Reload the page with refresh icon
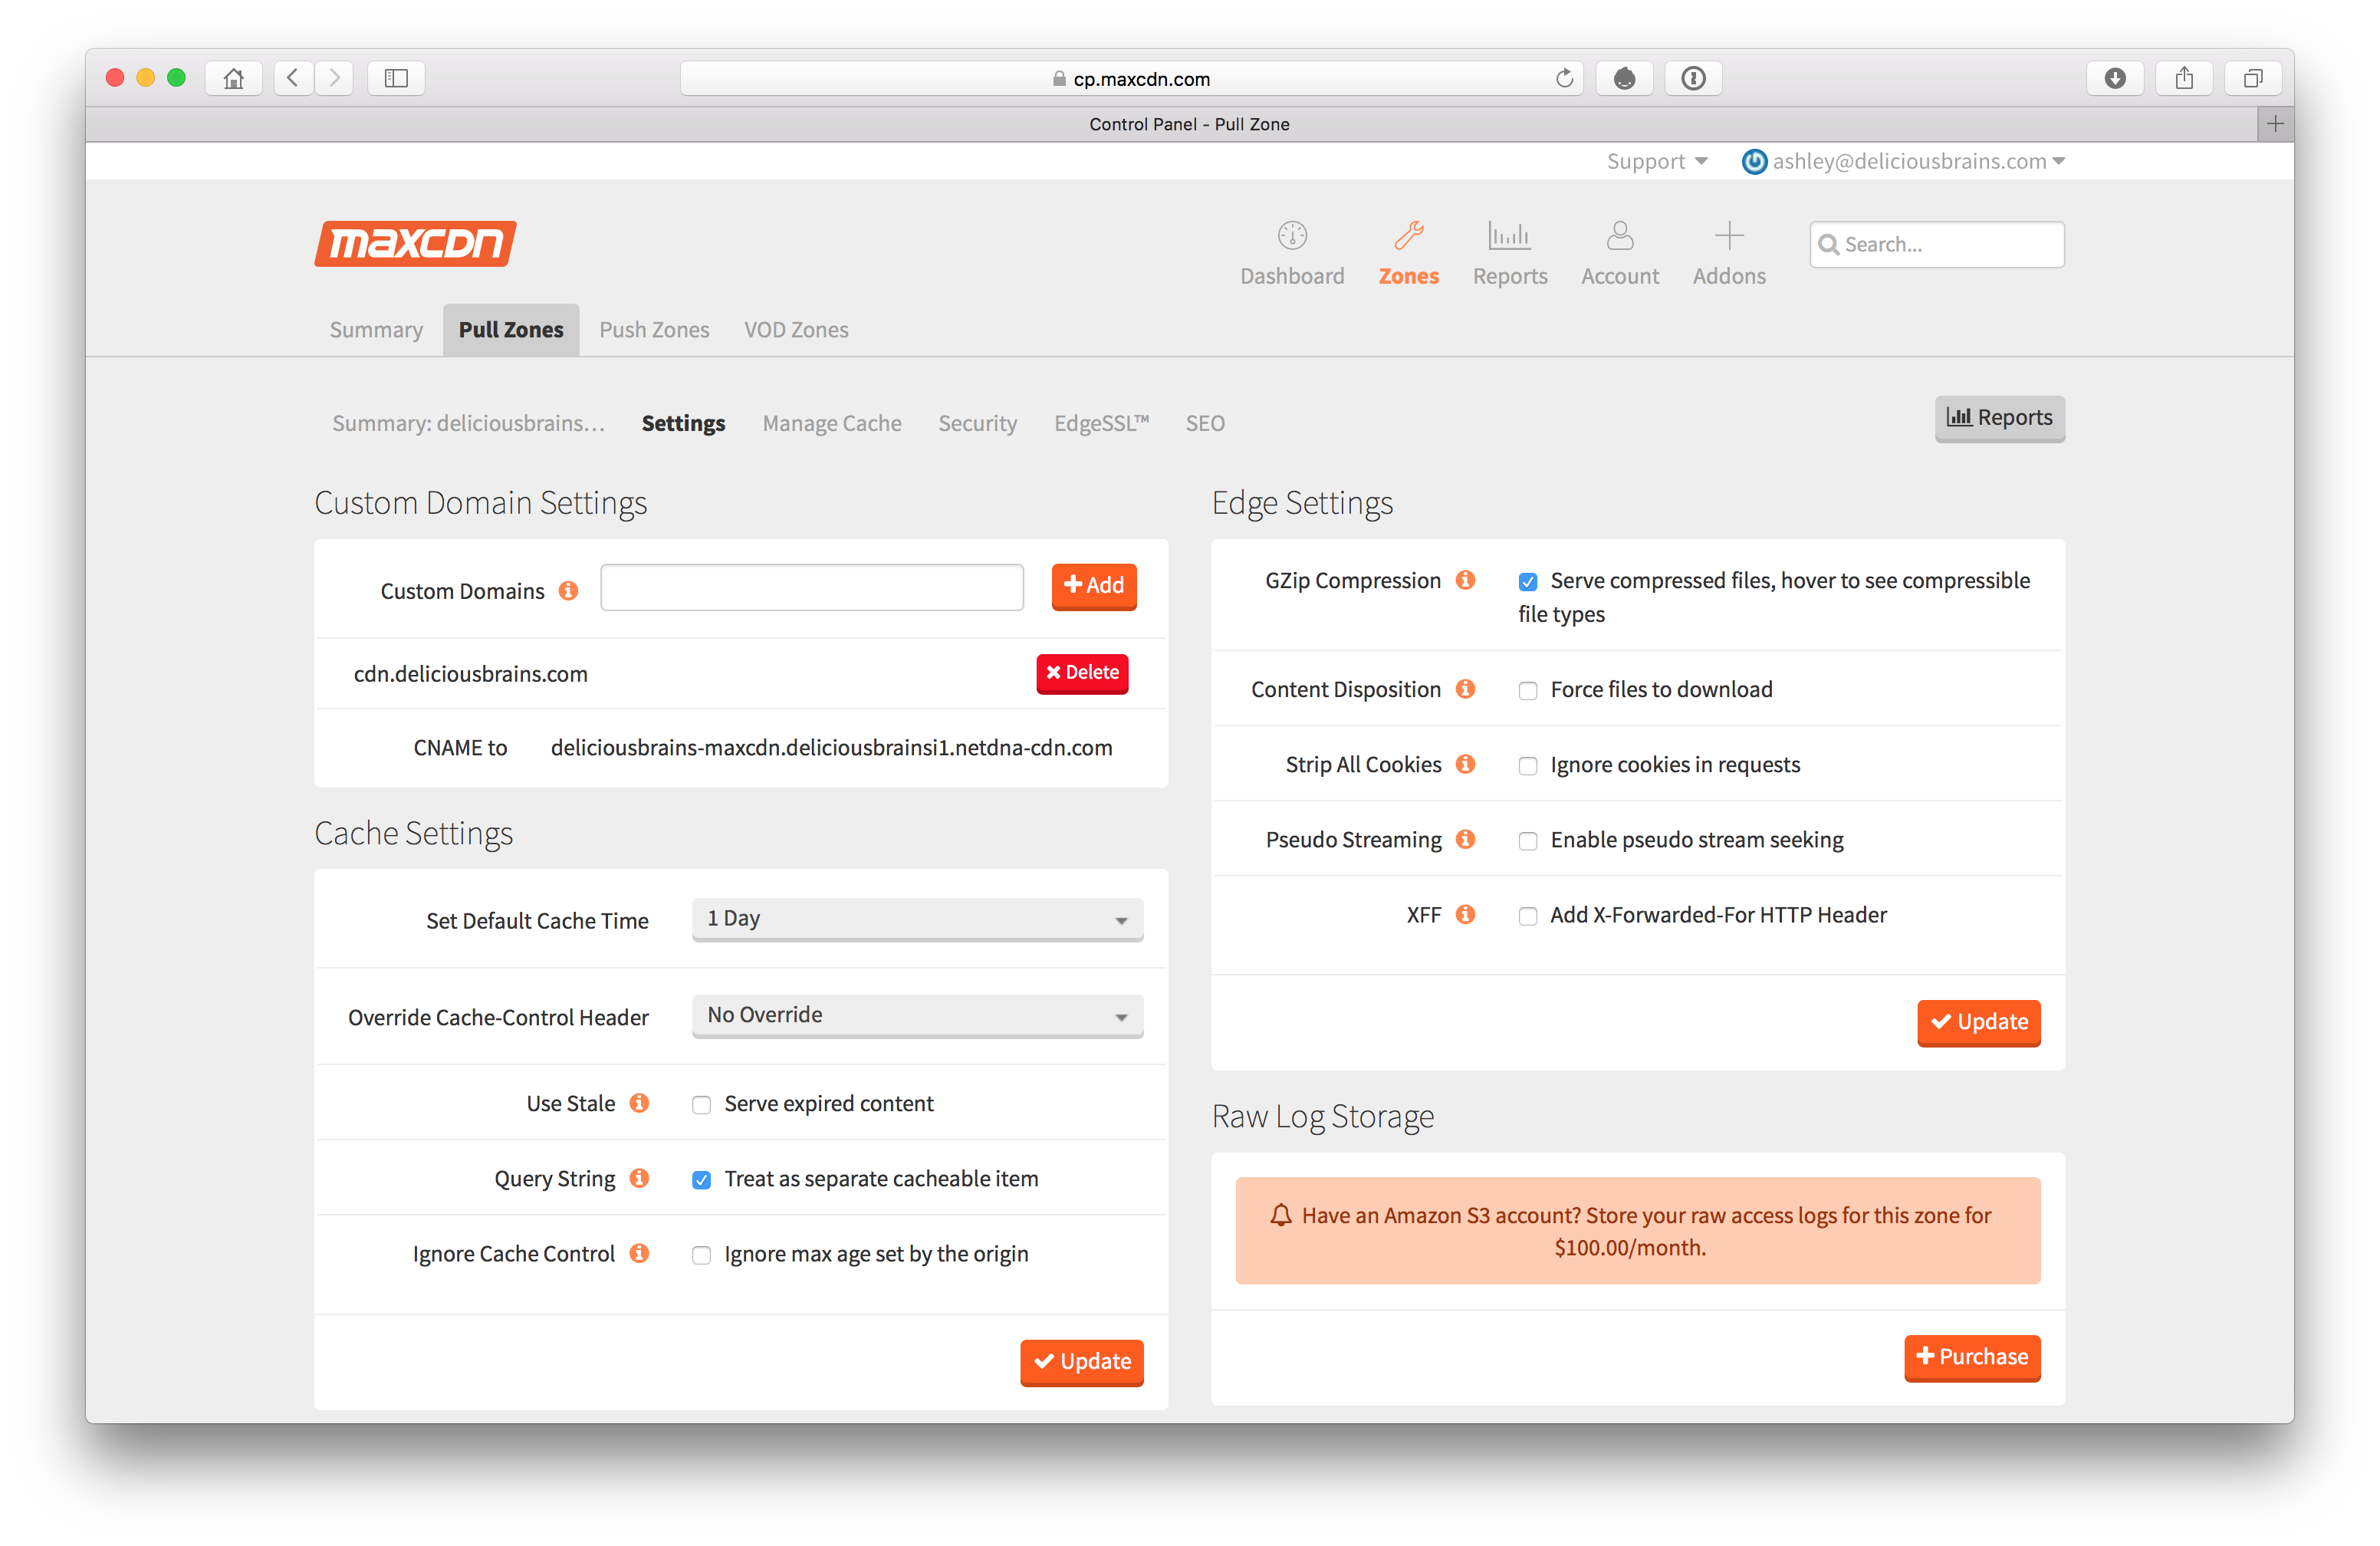Viewport: 2380px width, 1546px height. [x=1564, y=78]
